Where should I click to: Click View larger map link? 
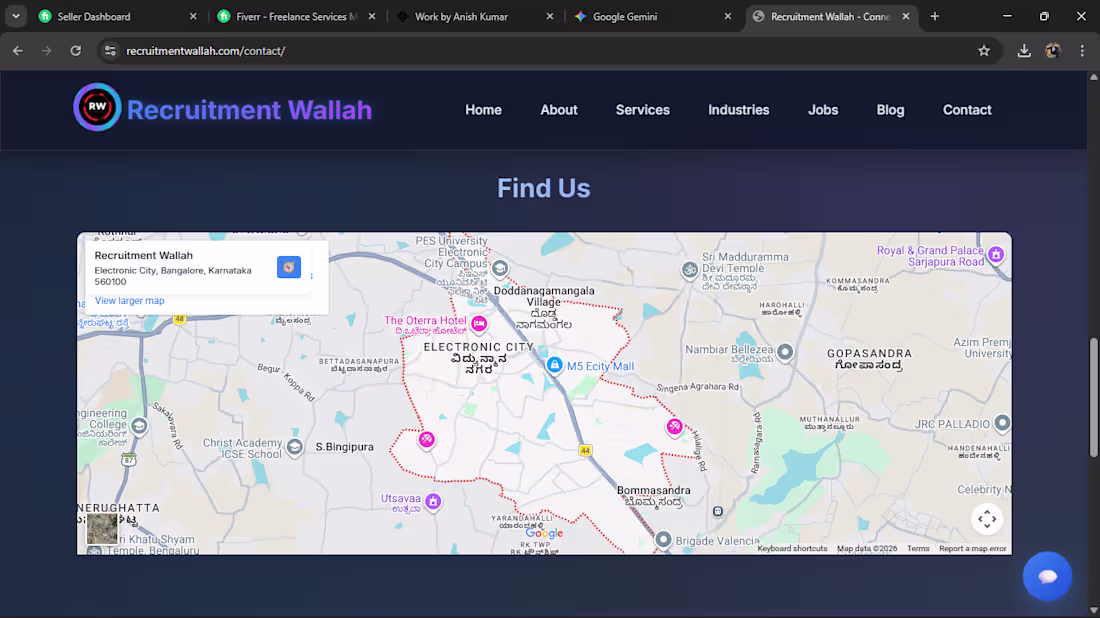[129, 300]
